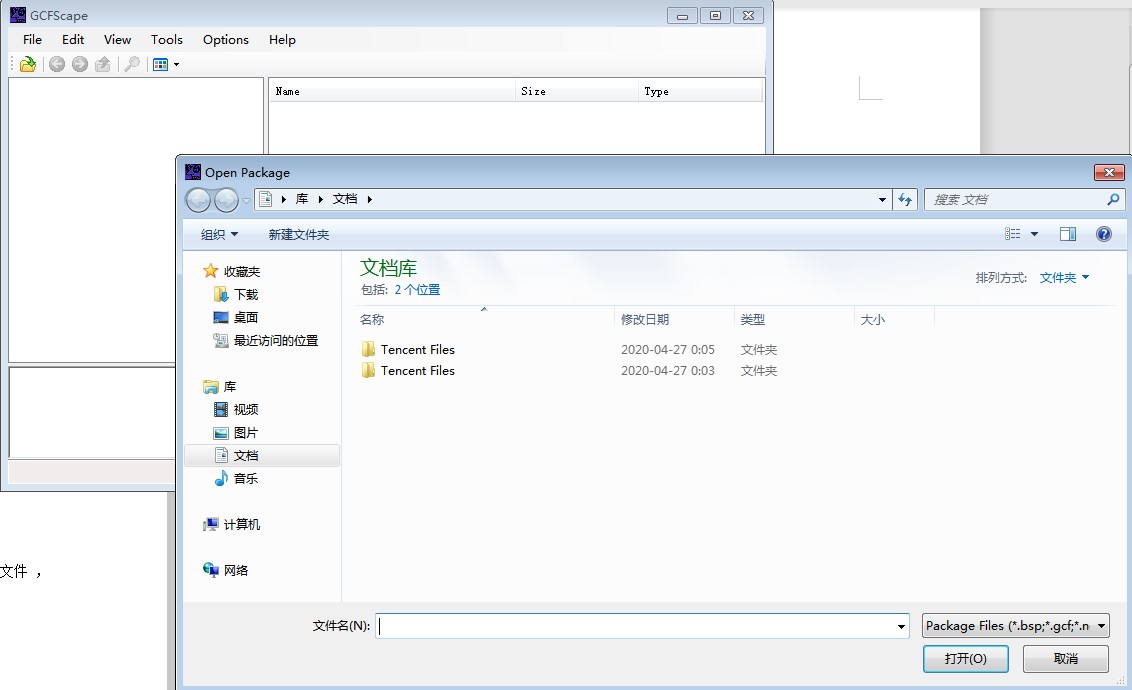Close the Open Package dialog
The image size is (1132, 690).
[1109, 172]
